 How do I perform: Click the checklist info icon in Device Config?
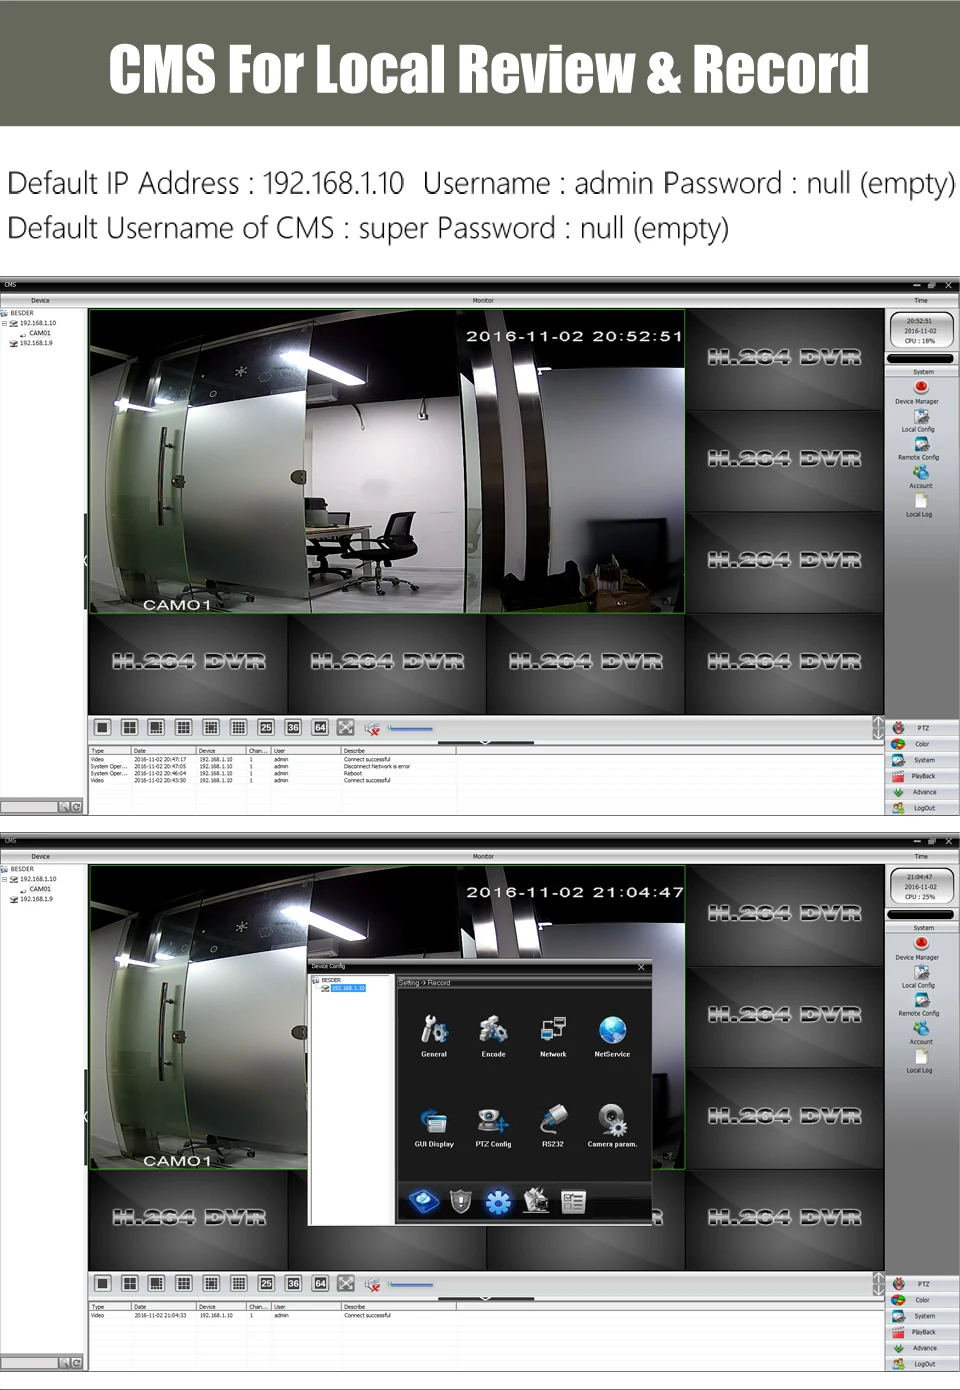(573, 1201)
